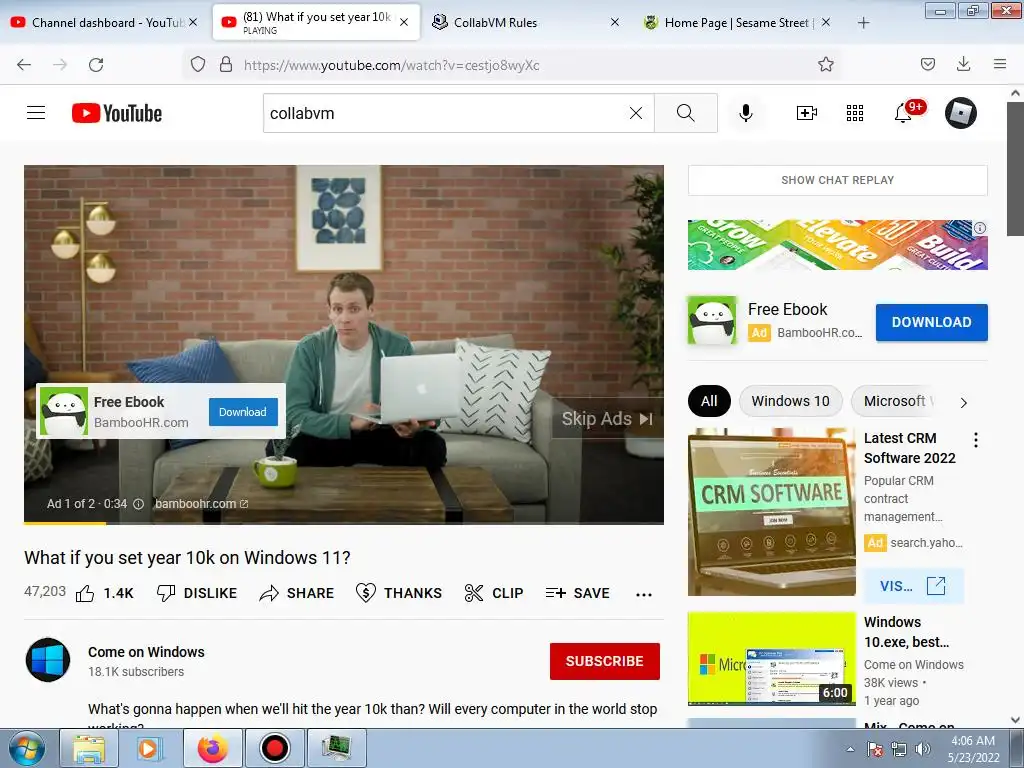Open the three-dot more actions menu under video
The height and width of the screenshot is (768, 1024).
click(644, 594)
